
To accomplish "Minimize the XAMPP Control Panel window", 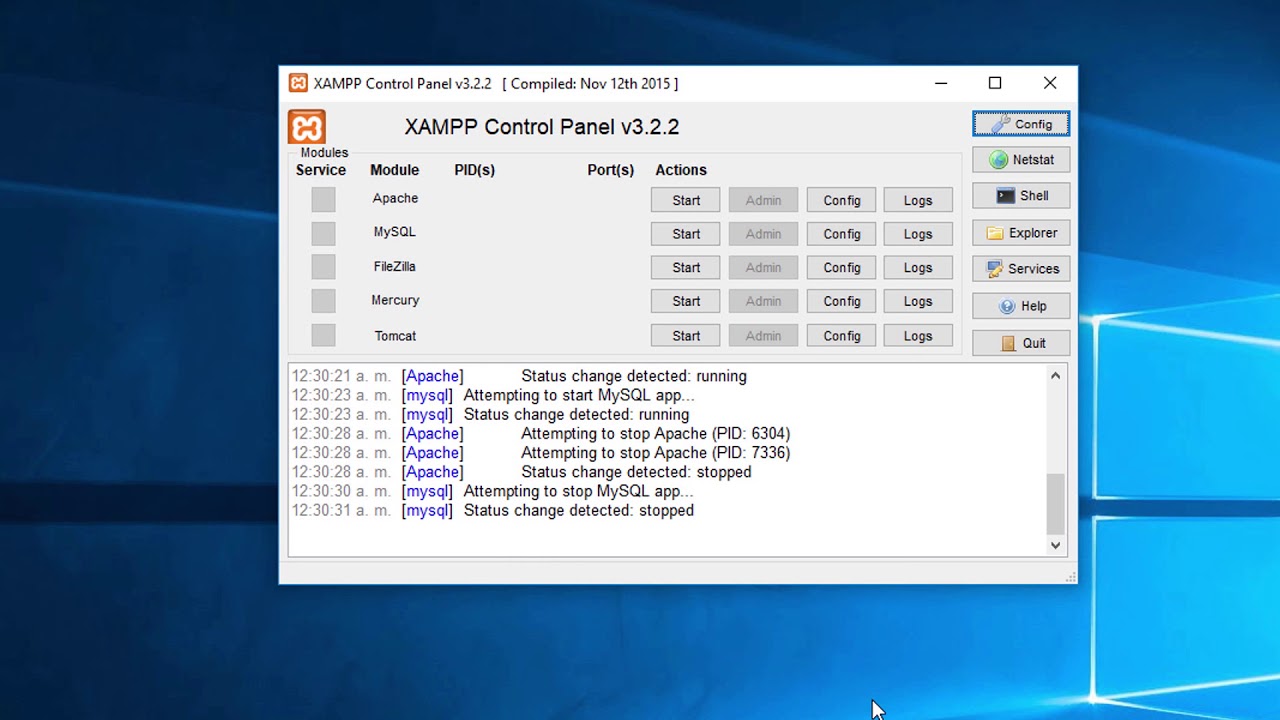I will click(941, 83).
